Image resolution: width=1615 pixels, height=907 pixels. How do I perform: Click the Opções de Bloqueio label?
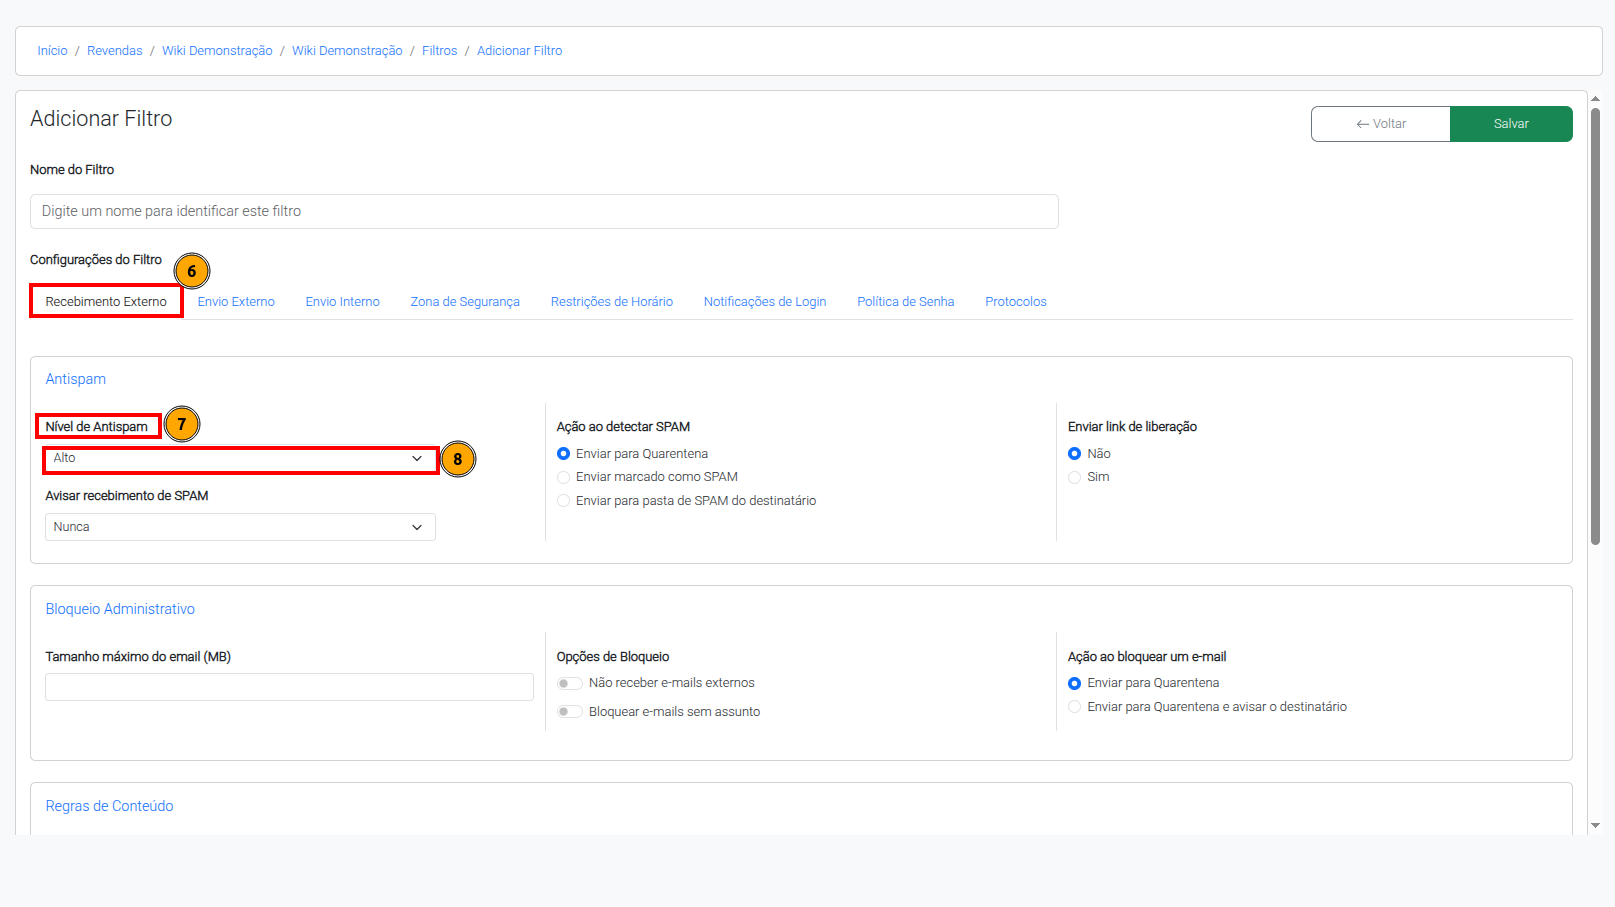[613, 657]
